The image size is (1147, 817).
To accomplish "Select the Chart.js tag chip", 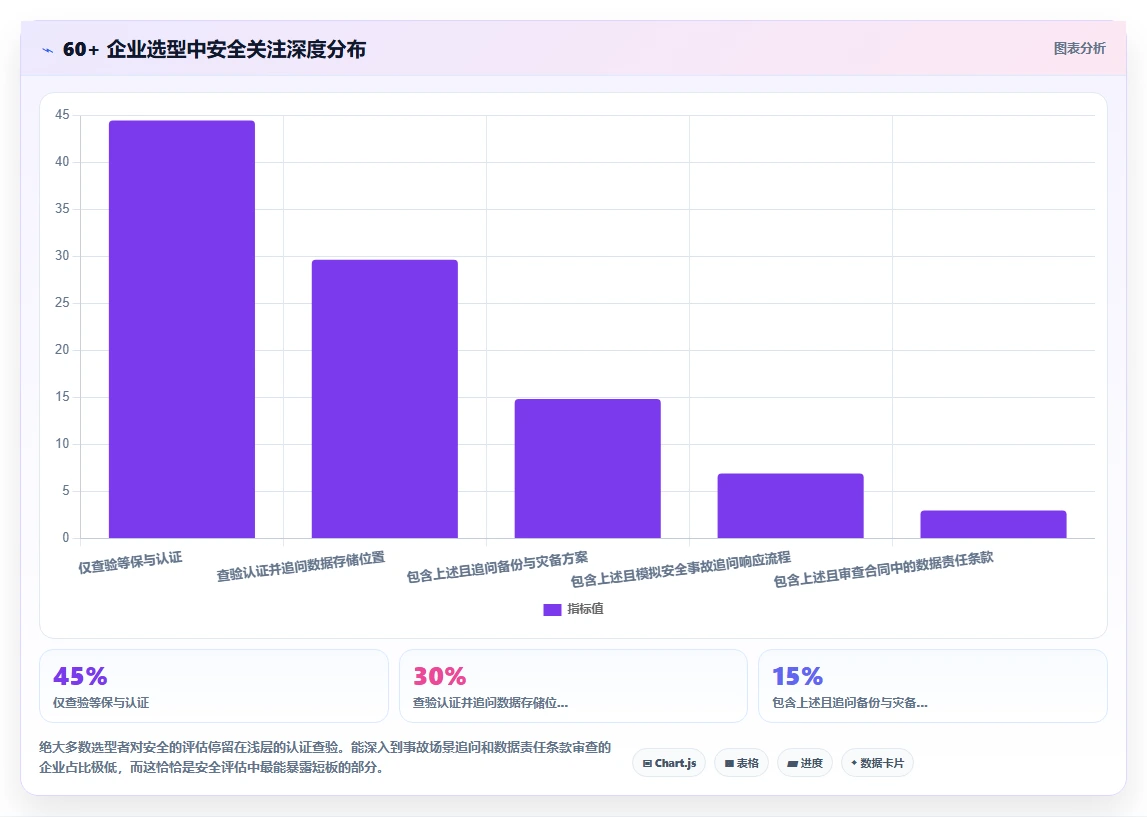I will coord(669,763).
